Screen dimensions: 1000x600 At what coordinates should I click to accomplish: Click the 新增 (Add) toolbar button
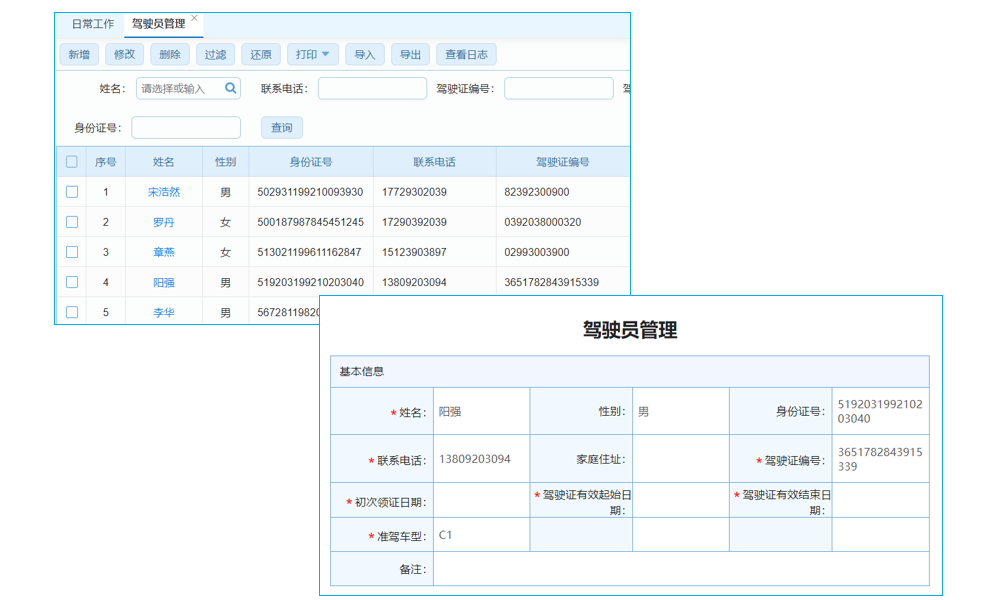(78, 54)
